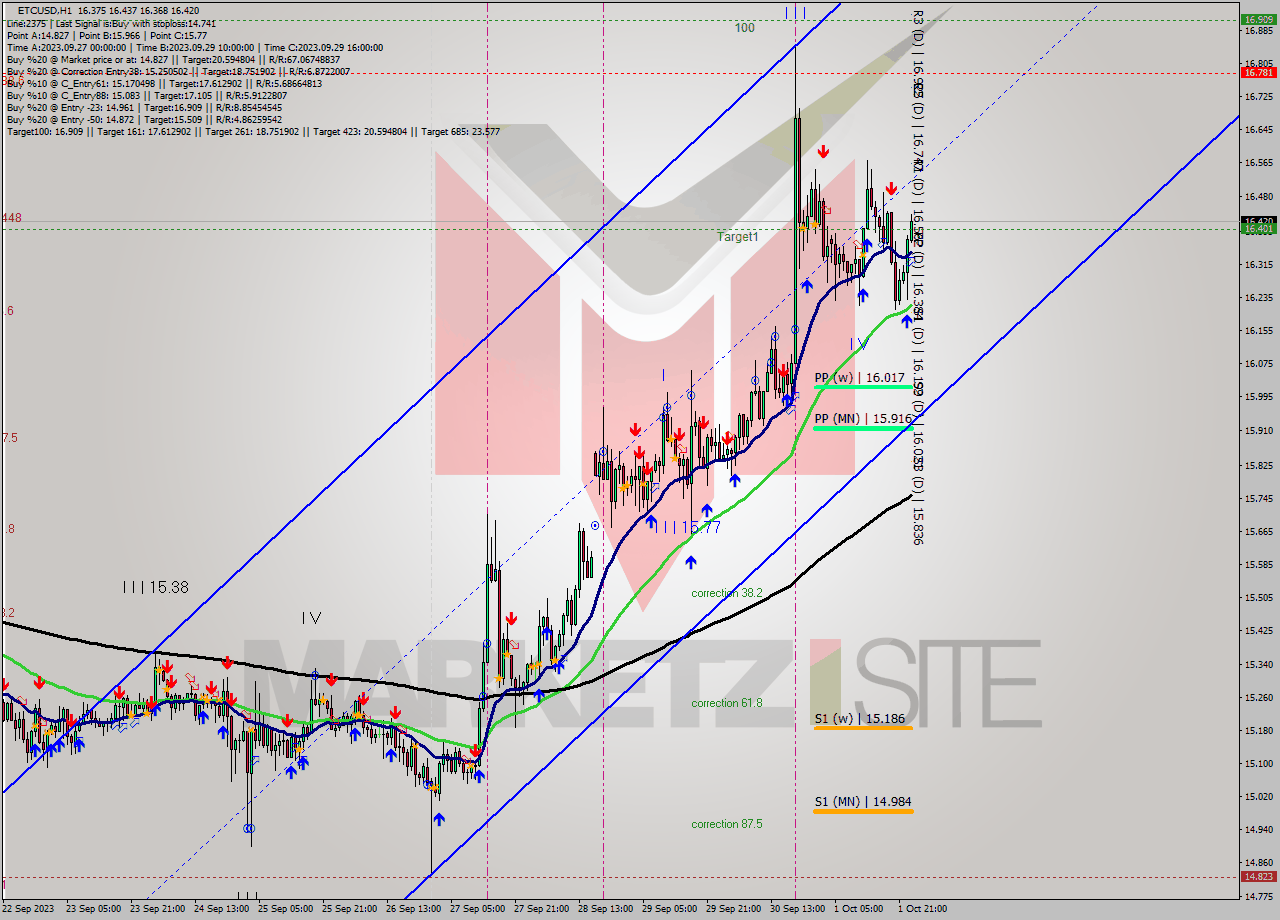
Task: Click the 'correction 38.2' label
Action: pos(727,593)
